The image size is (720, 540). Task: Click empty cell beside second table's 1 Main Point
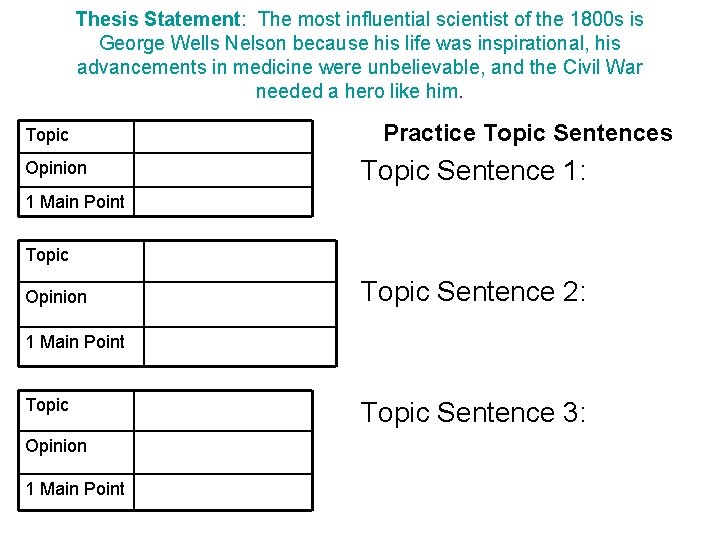240,345
